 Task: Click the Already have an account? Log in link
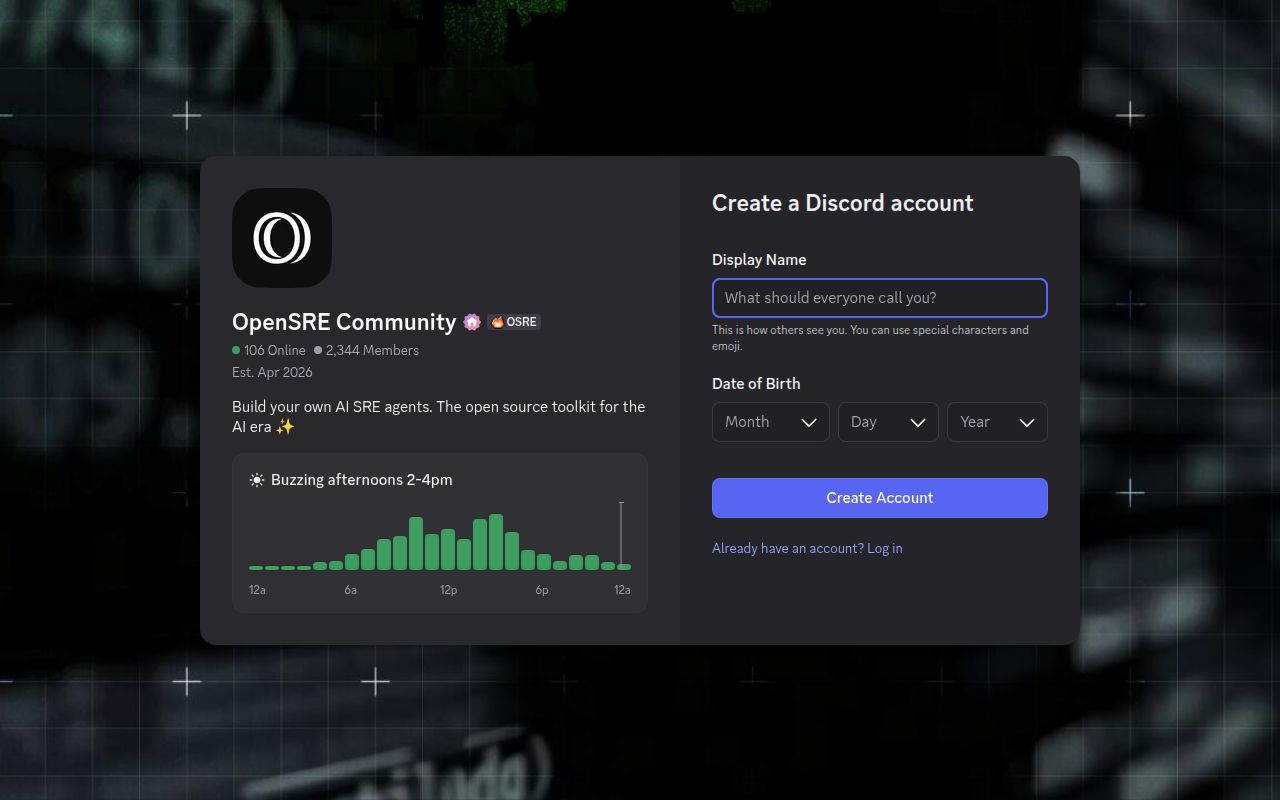coord(807,548)
